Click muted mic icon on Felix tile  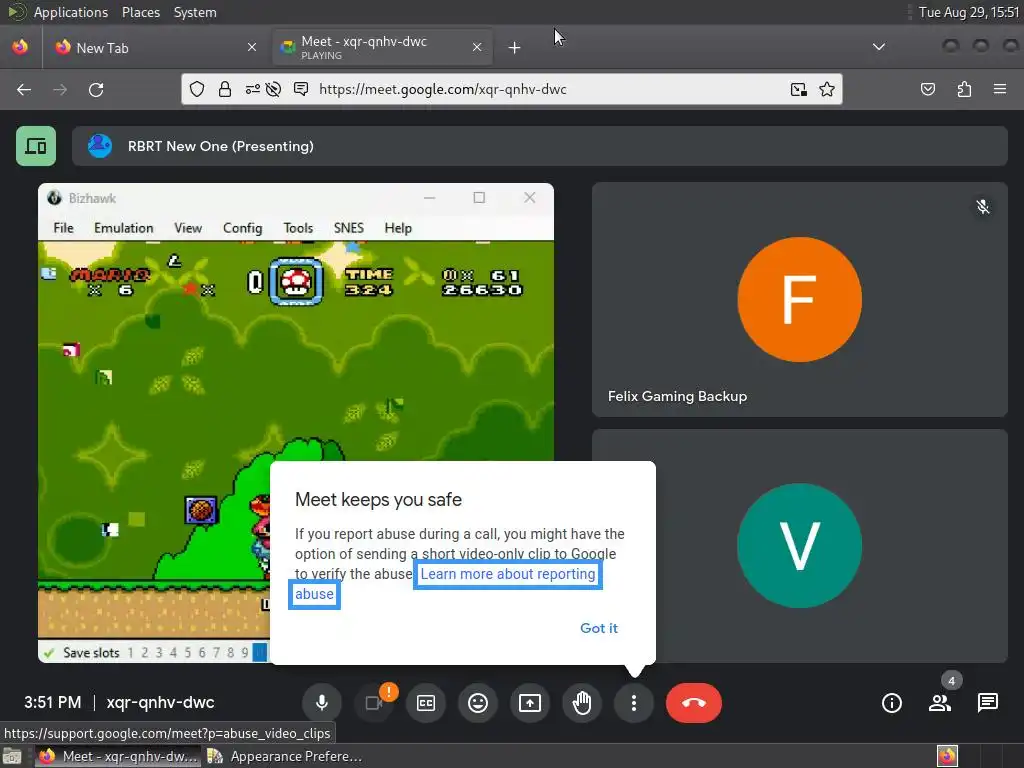983,207
